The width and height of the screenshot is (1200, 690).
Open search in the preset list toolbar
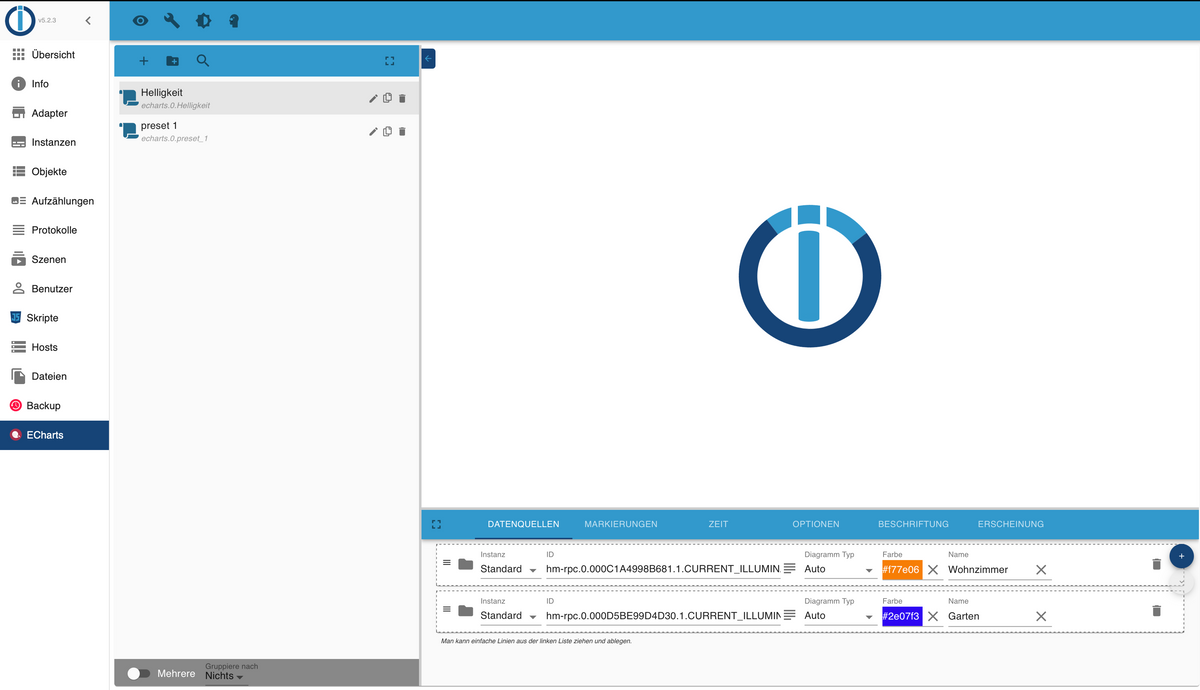[203, 61]
